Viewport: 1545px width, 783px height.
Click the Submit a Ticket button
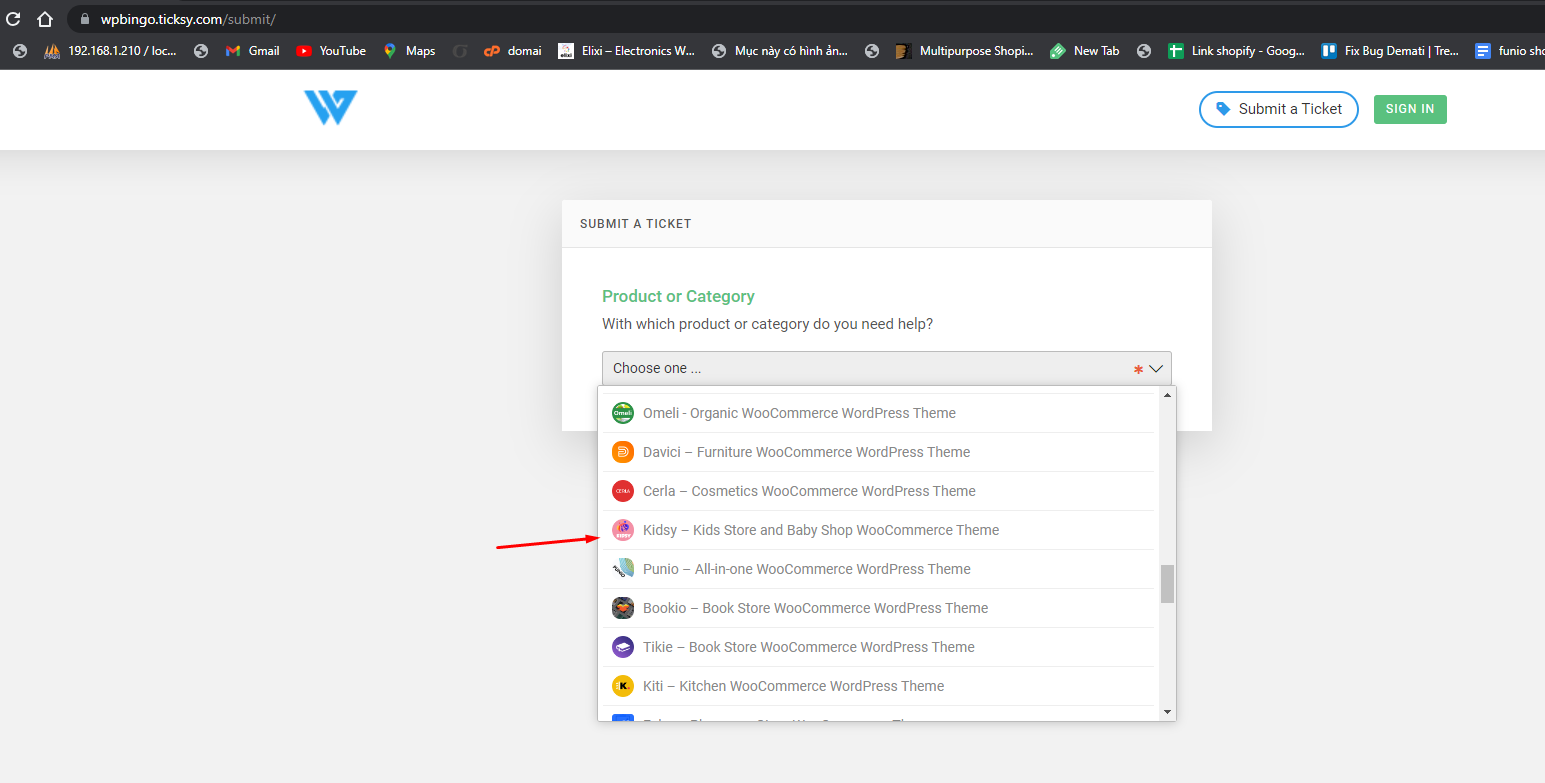pos(1278,109)
